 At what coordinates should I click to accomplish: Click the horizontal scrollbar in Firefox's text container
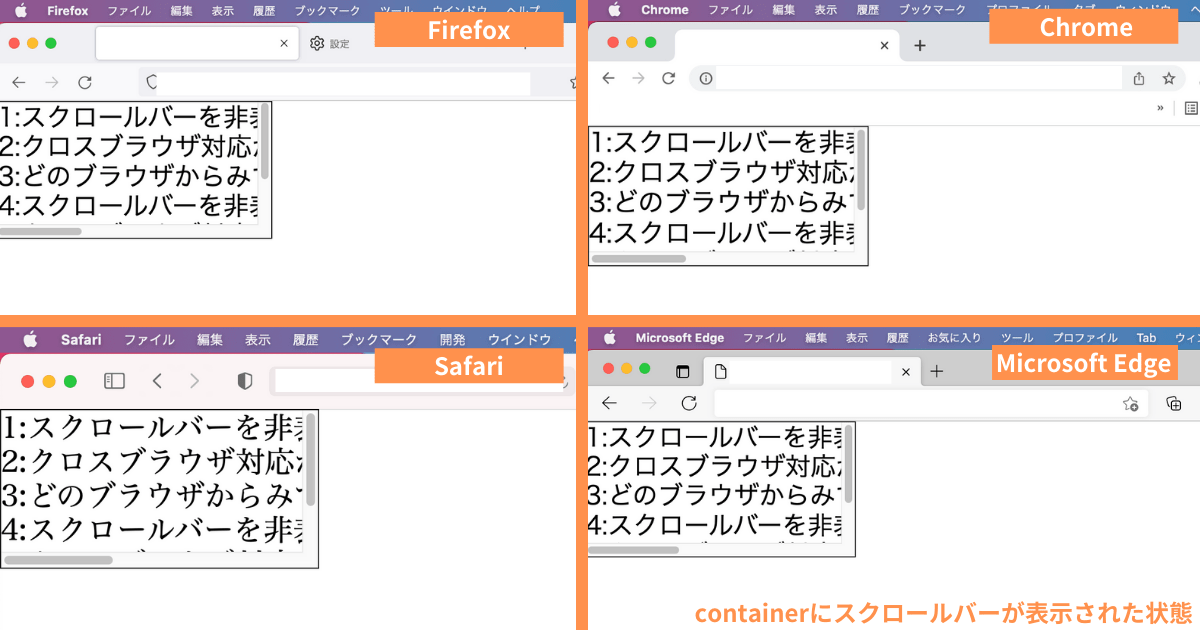44,231
